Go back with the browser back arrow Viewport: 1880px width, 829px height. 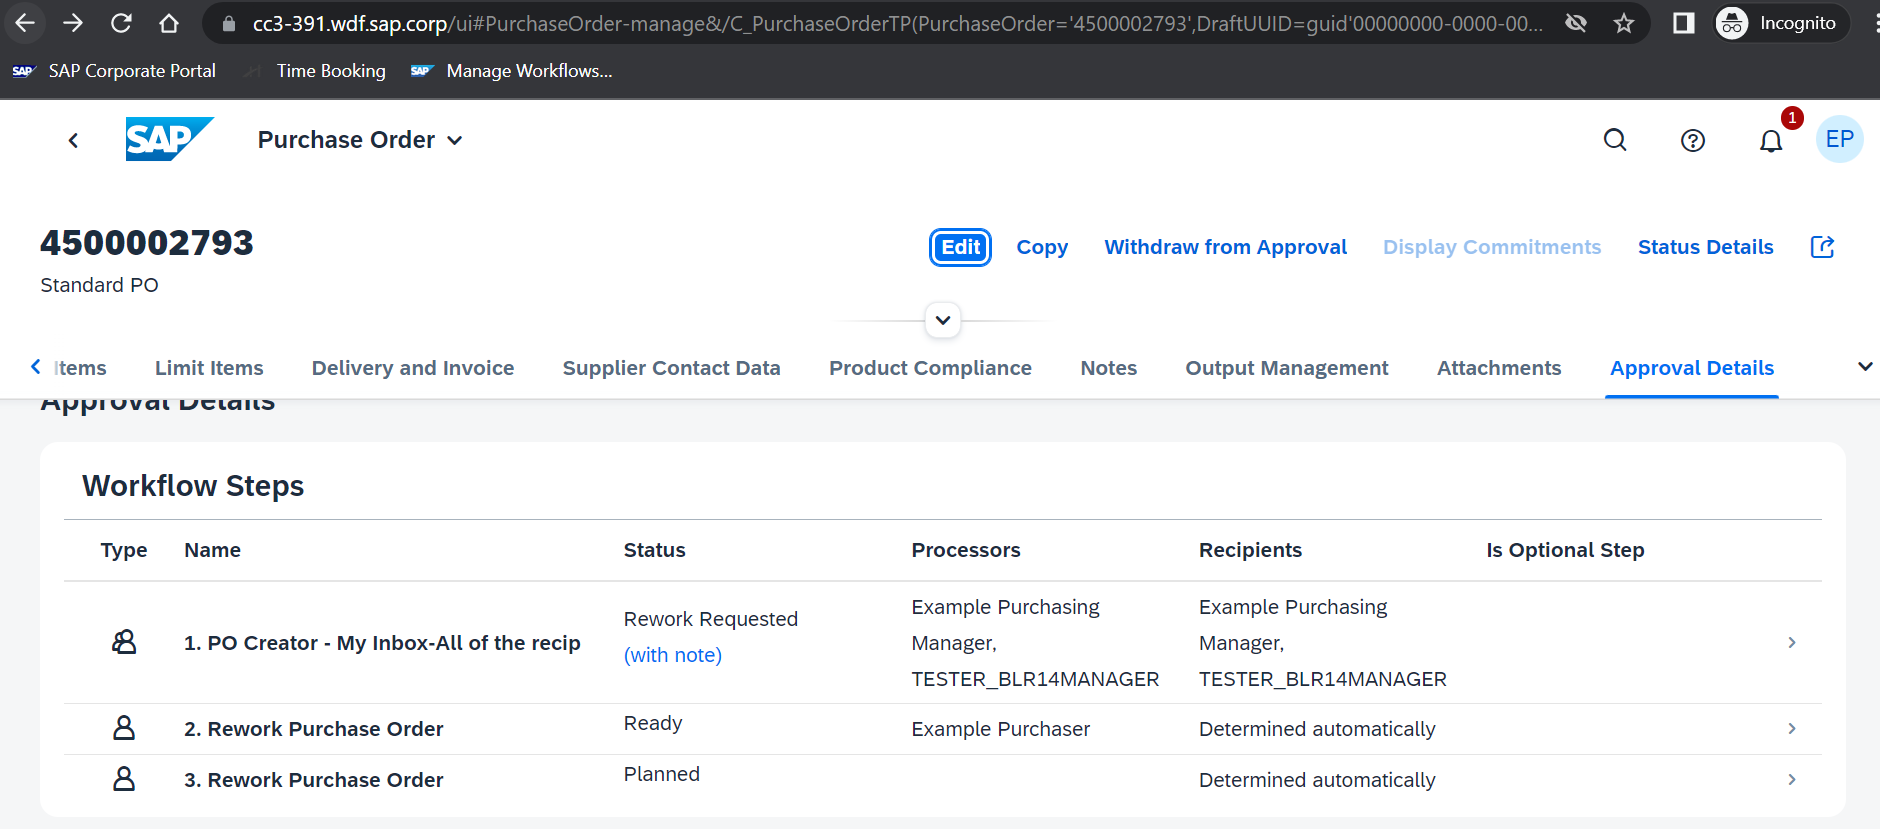pos(26,23)
